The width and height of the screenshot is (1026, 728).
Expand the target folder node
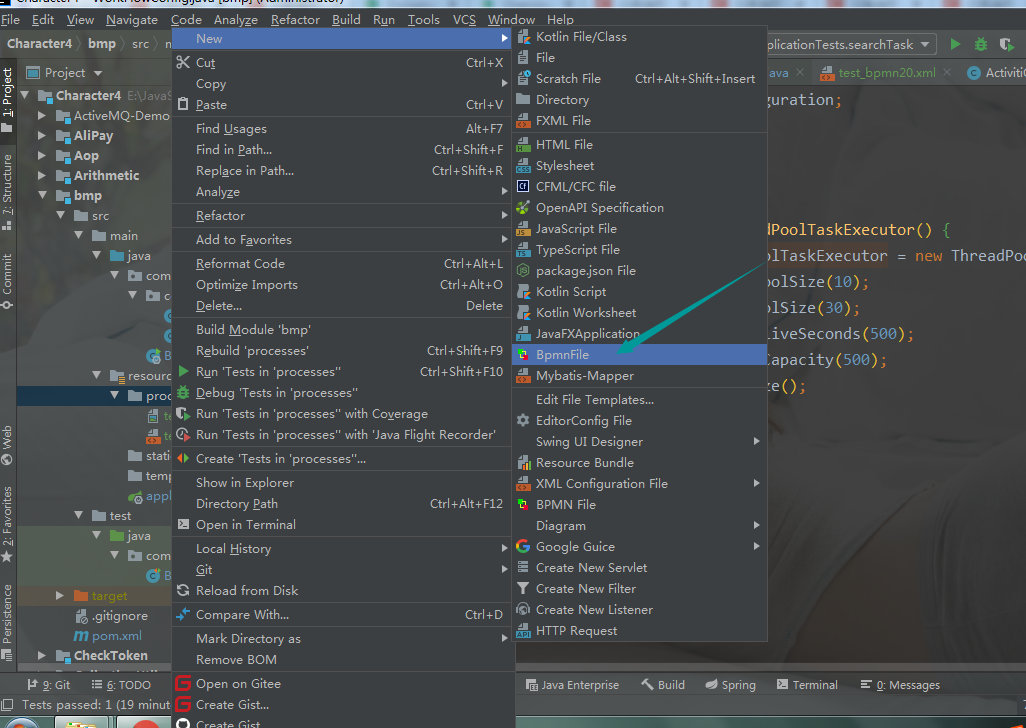point(60,595)
